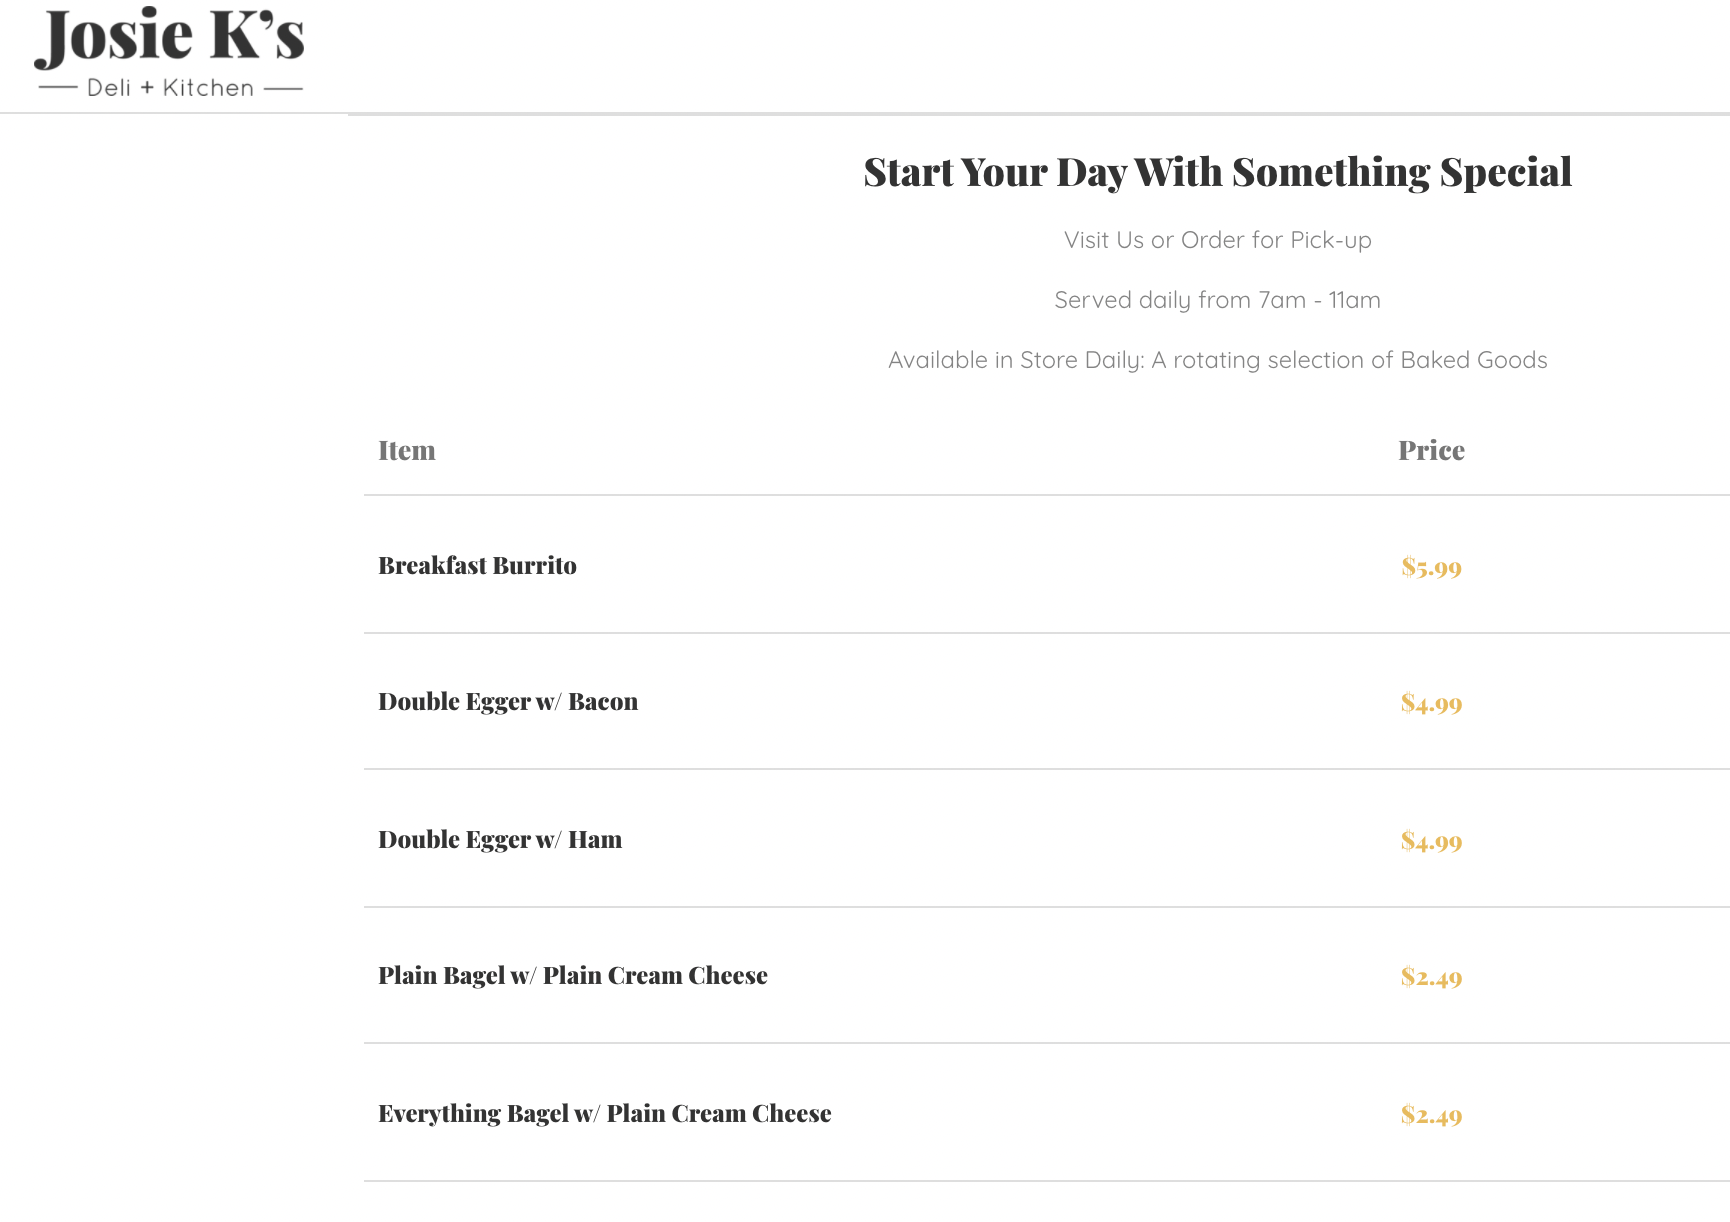Choose Double Egger w/ Bacon
Screen dimensions: 1730x1222
(x=508, y=702)
